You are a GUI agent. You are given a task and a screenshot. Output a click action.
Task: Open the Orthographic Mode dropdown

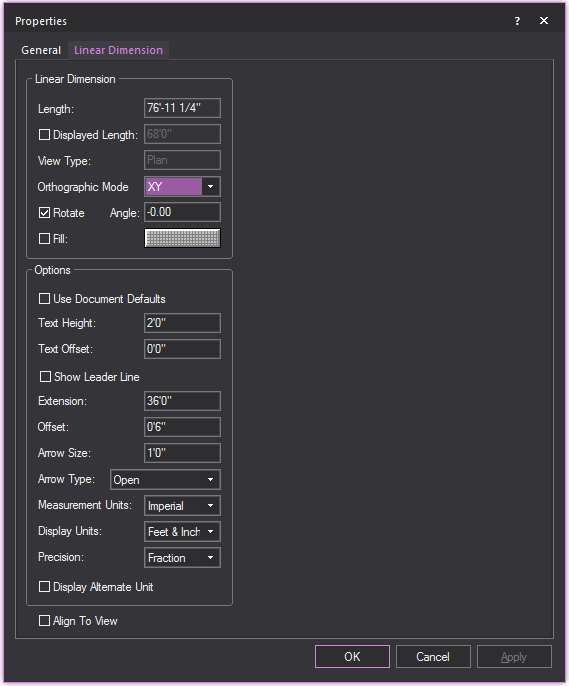(182, 187)
